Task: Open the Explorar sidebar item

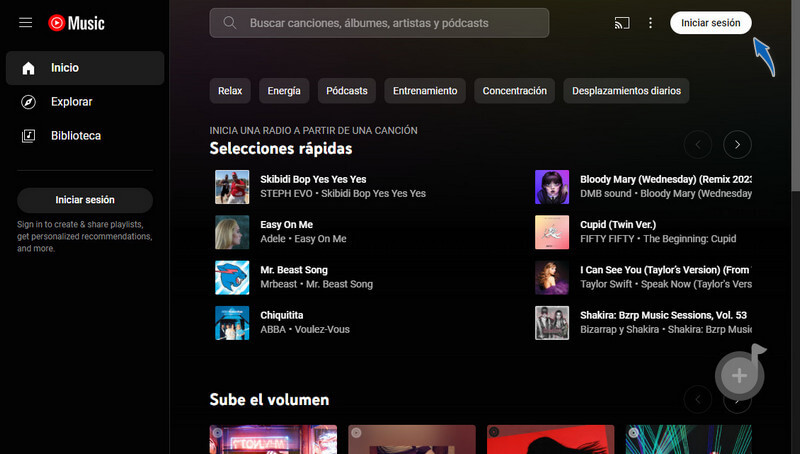Action: click(x=85, y=102)
